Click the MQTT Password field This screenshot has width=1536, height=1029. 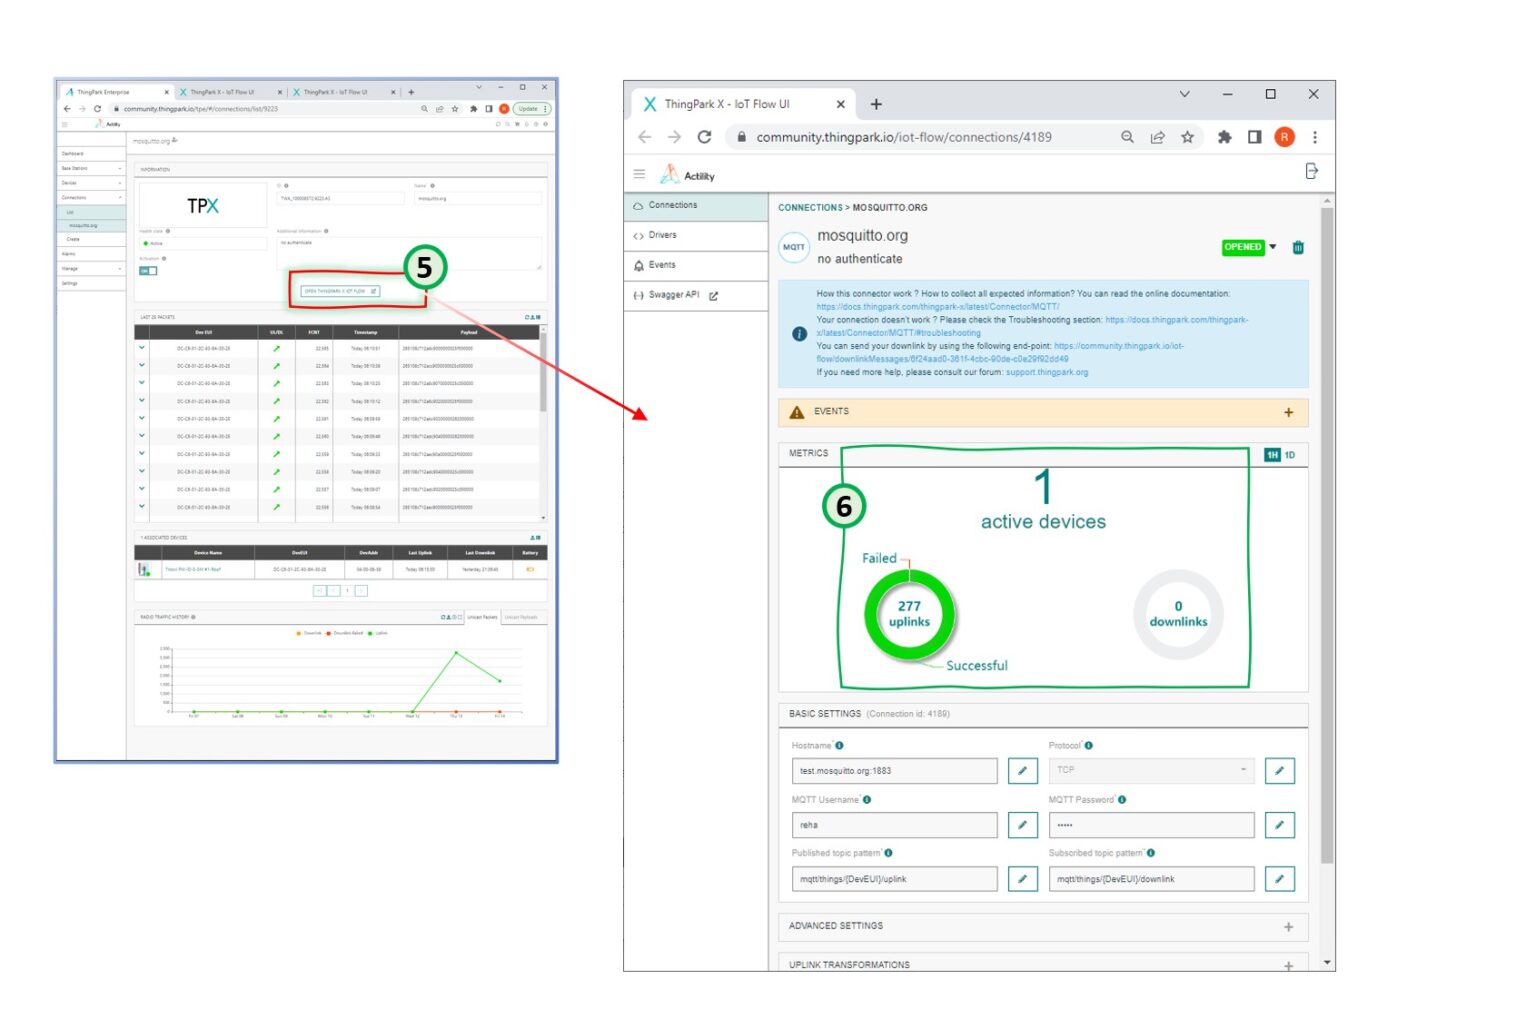pos(1151,826)
